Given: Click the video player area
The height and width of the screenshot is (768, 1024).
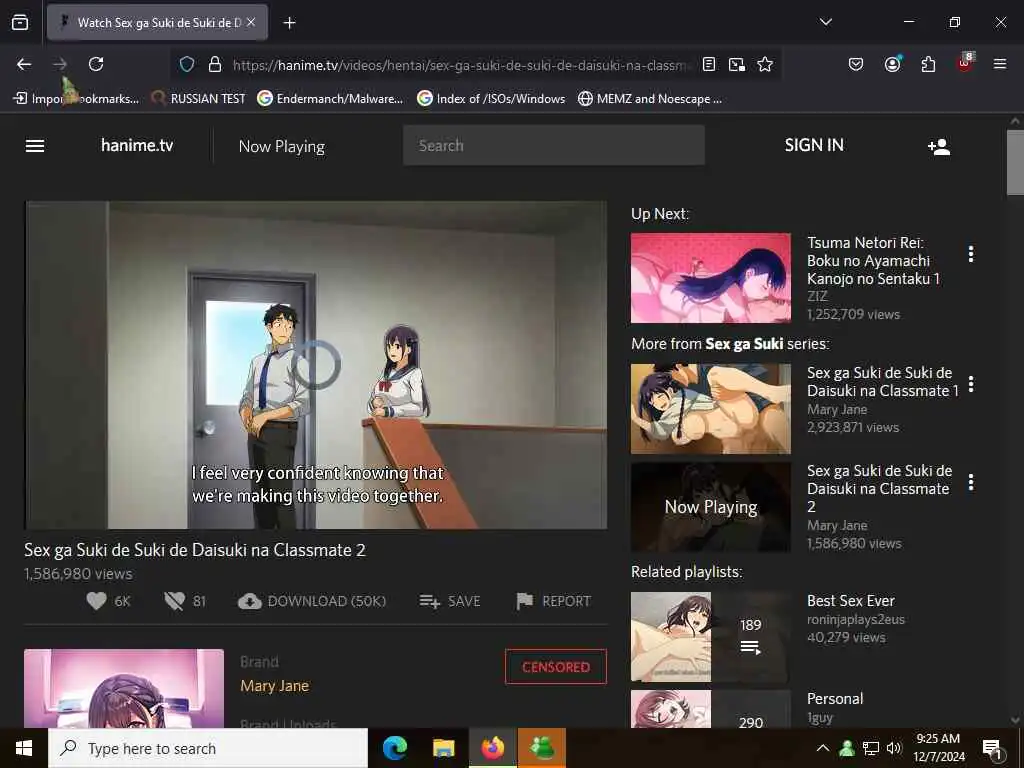Looking at the screenshot, I should [316, 365].
